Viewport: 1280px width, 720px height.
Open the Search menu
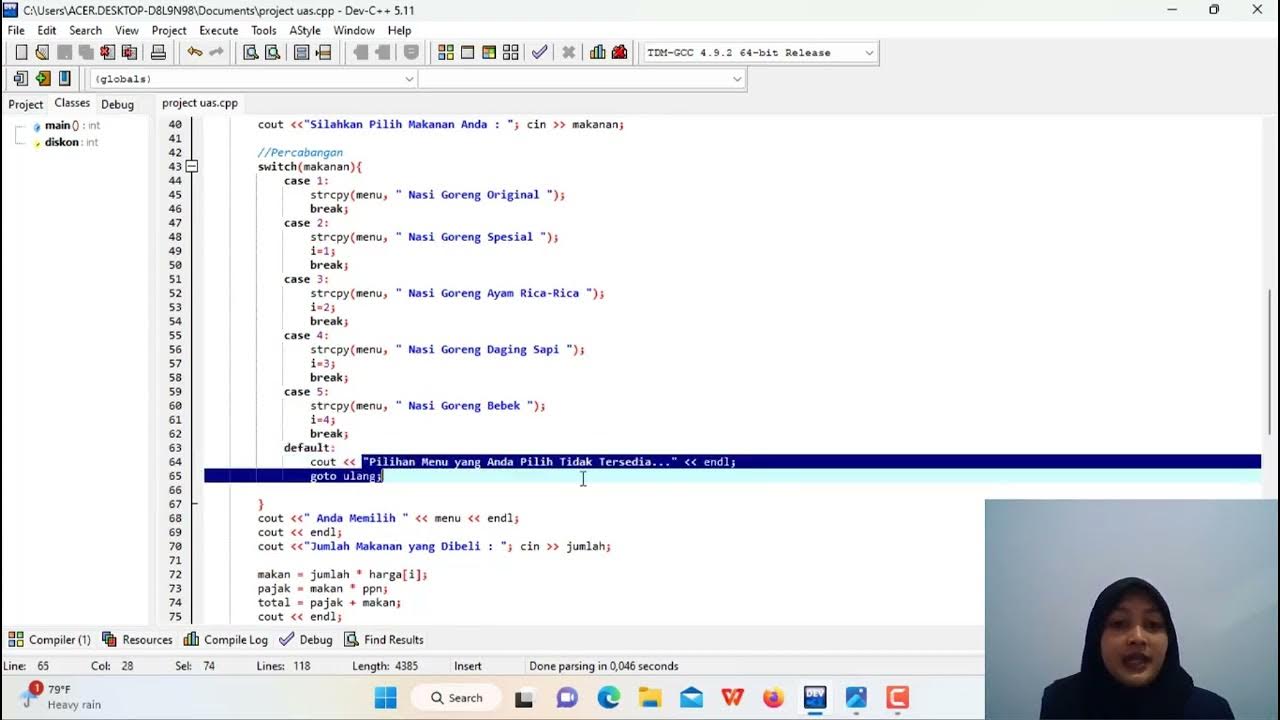point(86,30)
